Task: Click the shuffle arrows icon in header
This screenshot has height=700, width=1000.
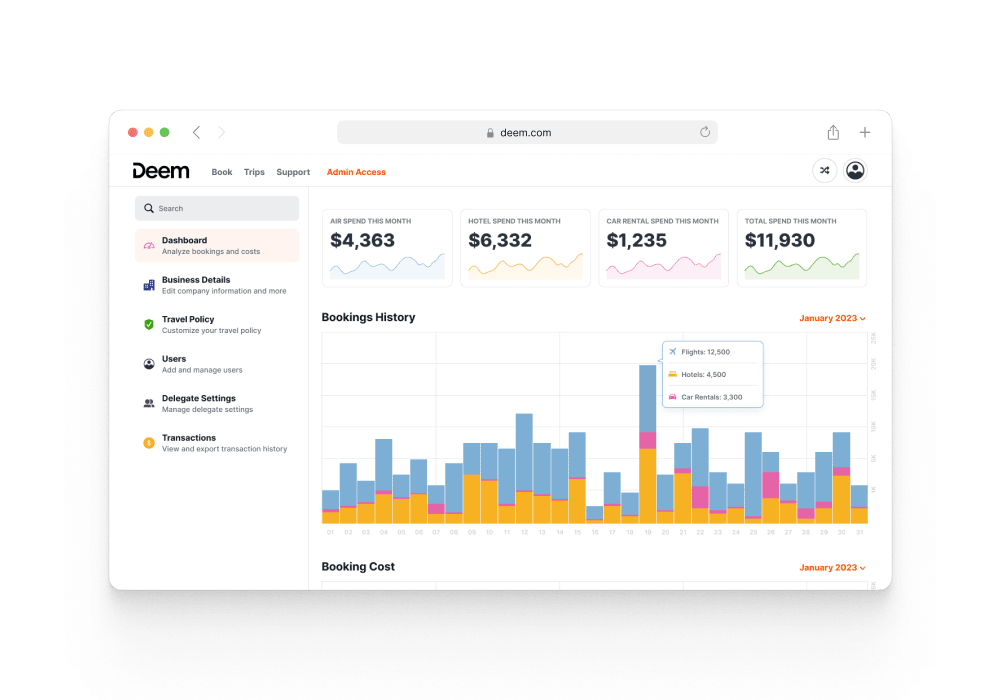Action: (x=824, y=171)
